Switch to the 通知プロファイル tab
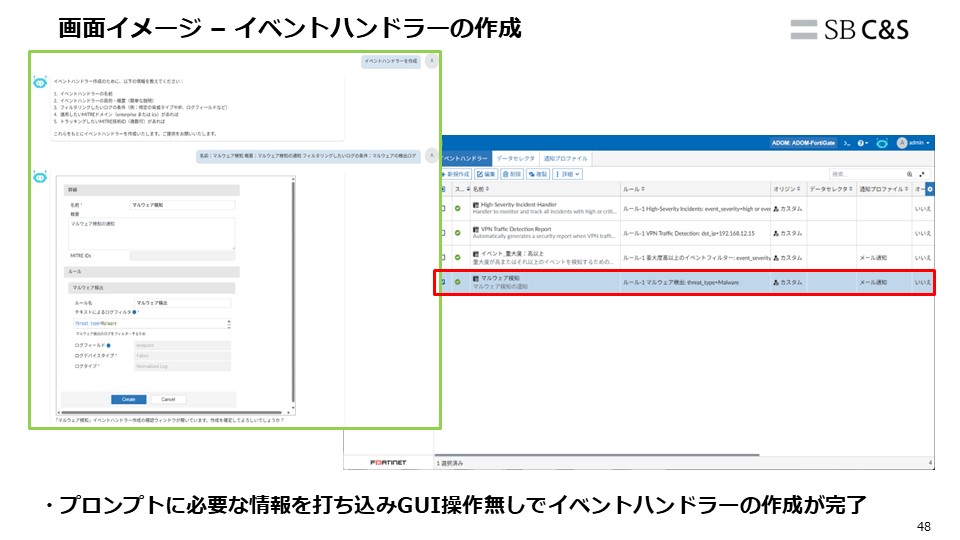This screenshot has width=960, height=540. 566,159
